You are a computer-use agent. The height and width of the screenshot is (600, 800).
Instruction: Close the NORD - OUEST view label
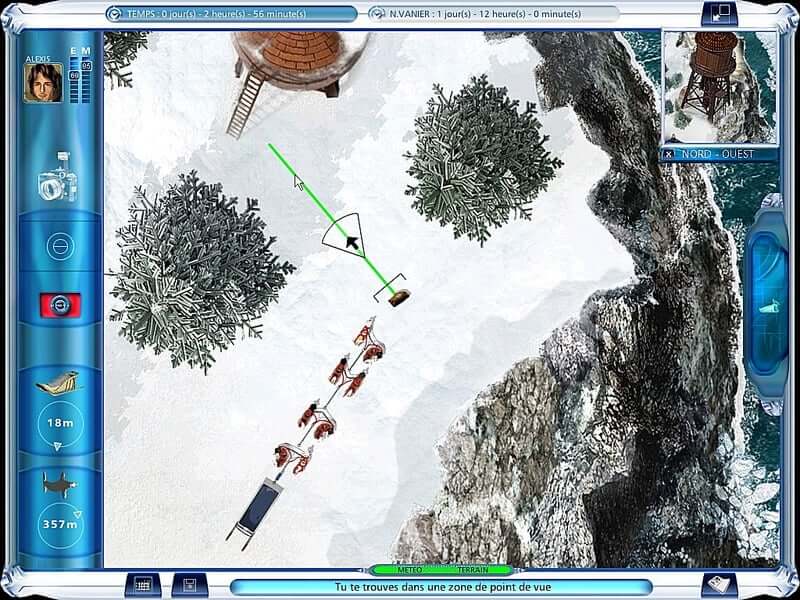click(668, 154)
